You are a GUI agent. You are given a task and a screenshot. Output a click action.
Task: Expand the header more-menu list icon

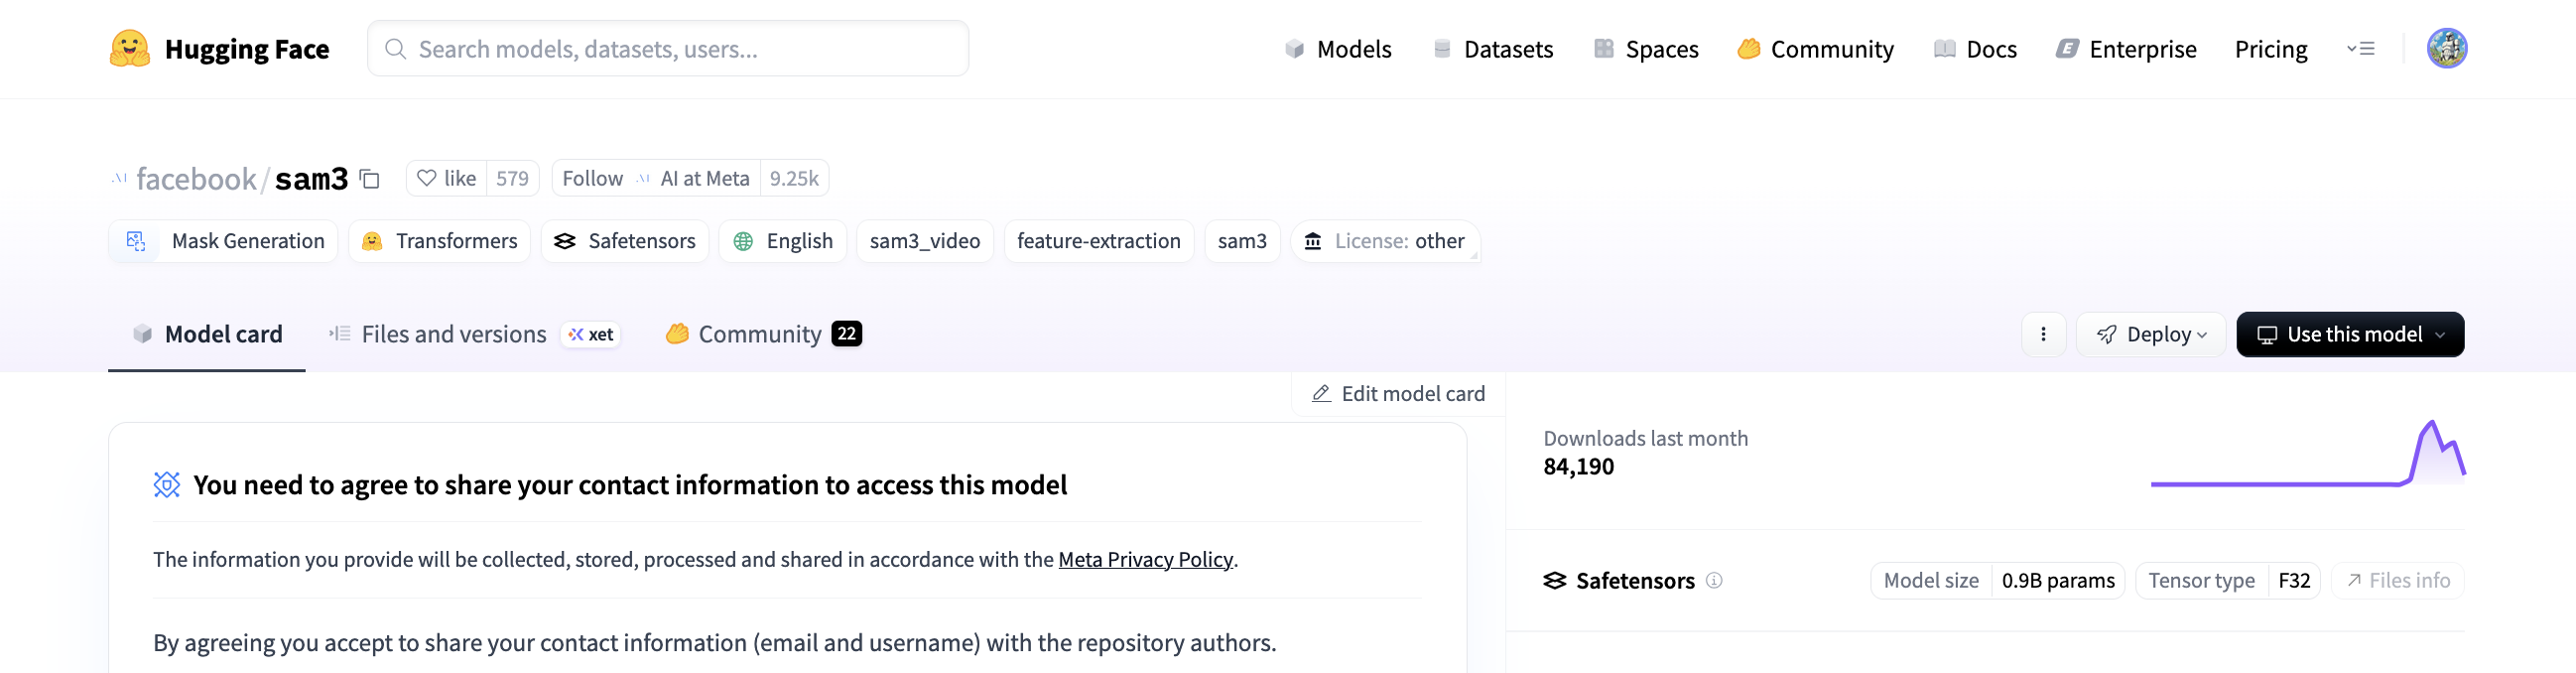pos(2361,49)
